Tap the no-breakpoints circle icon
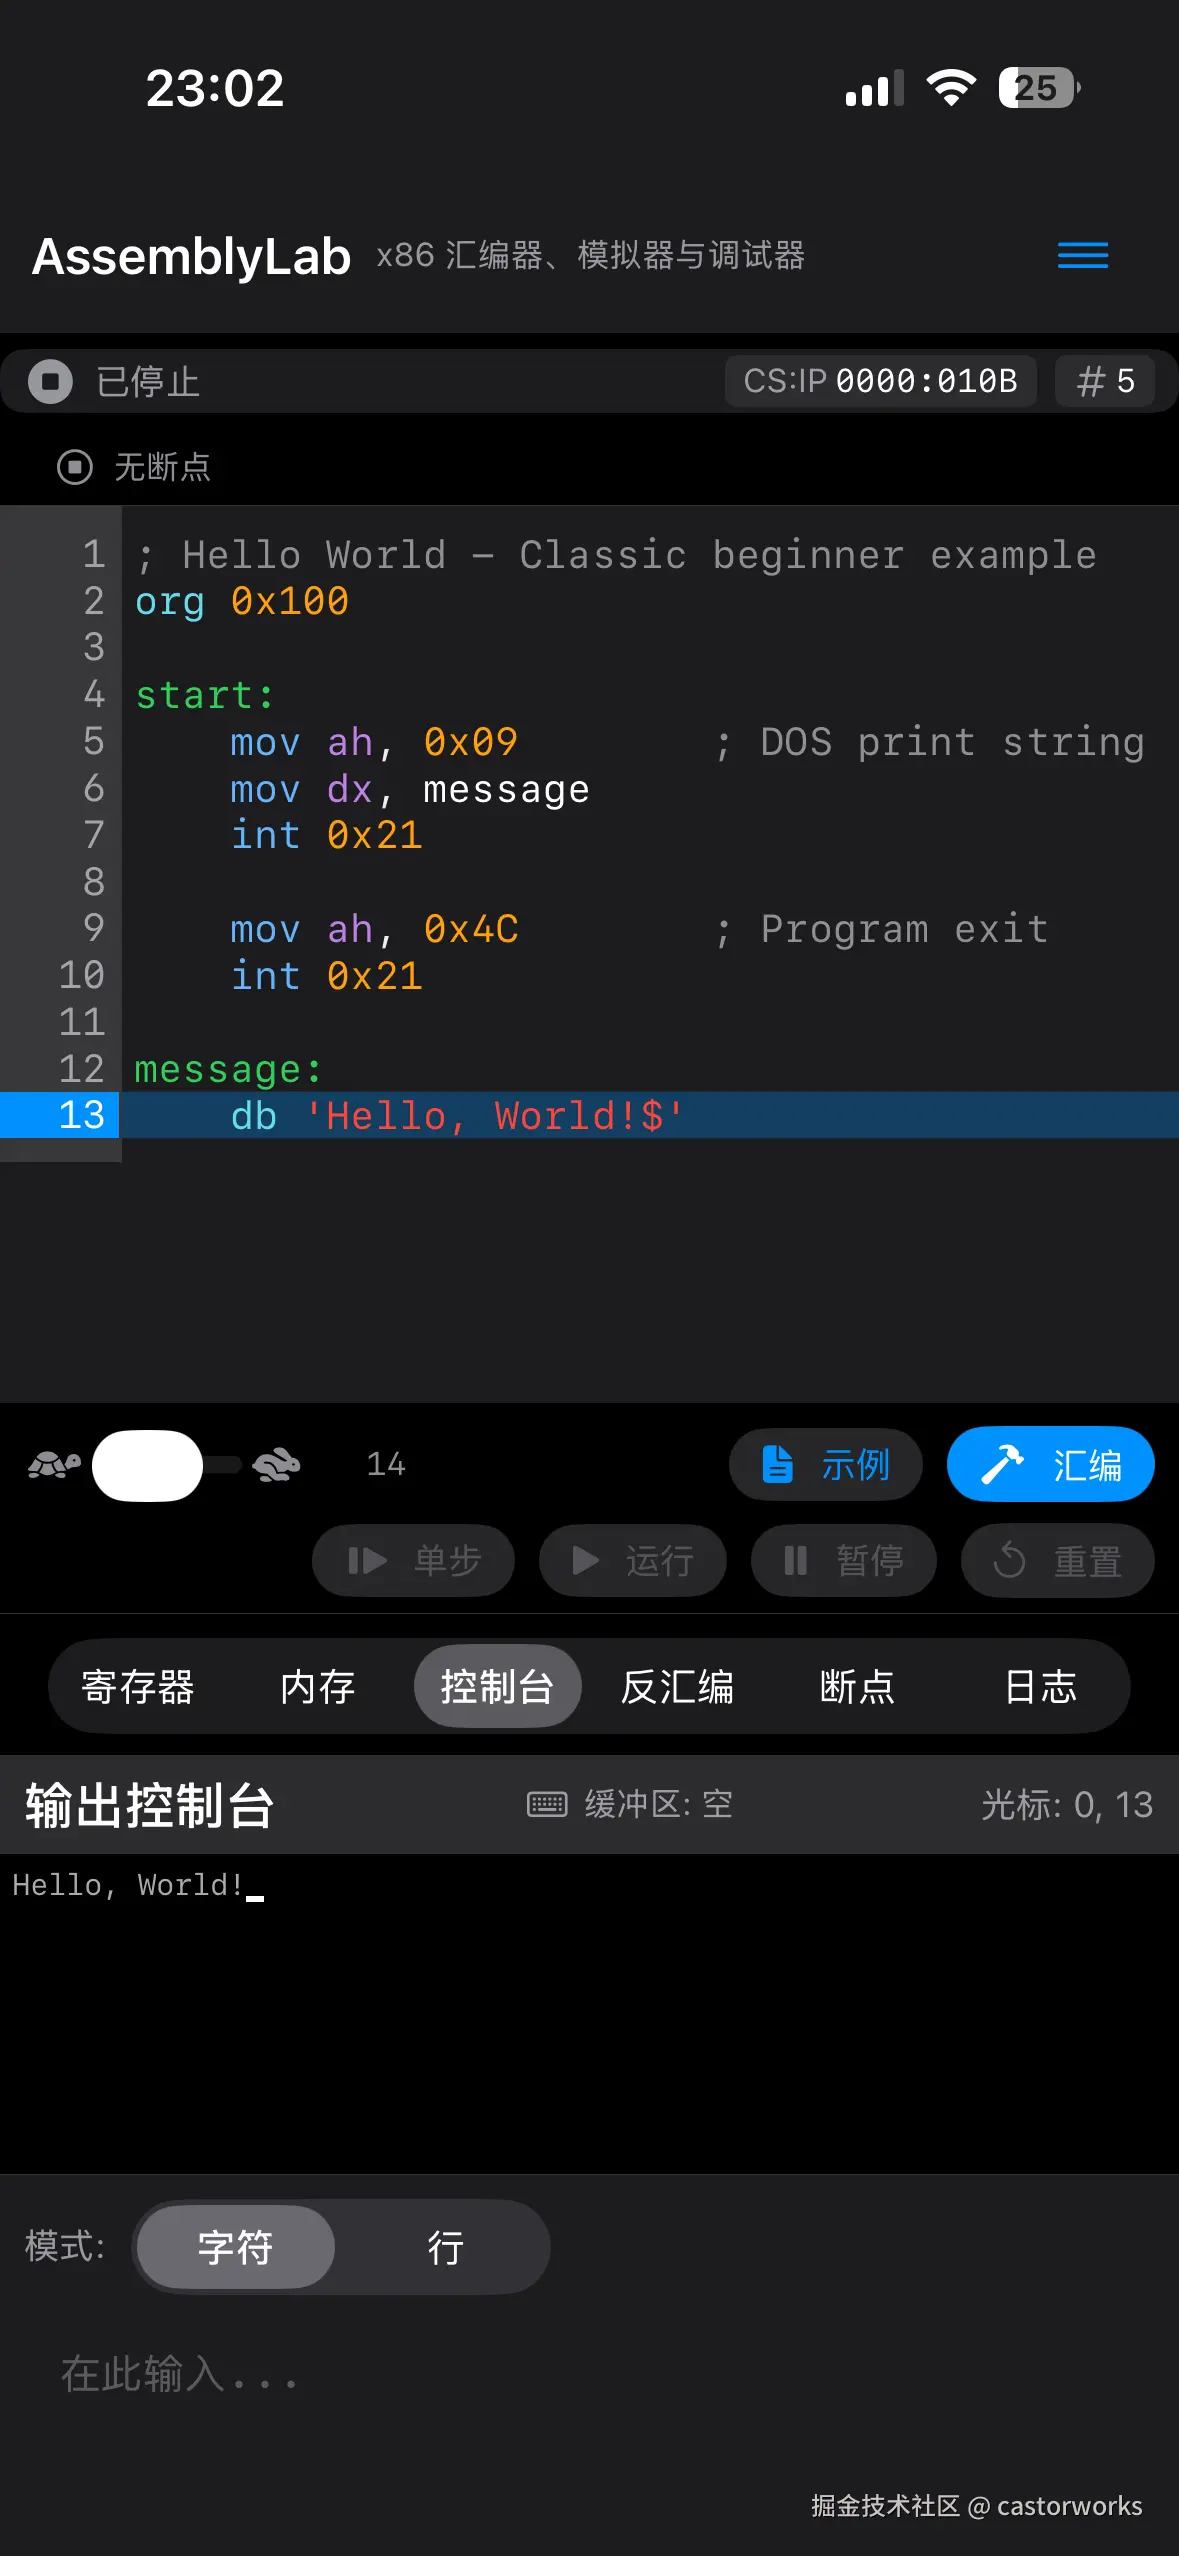This screenshot has height=2556, width=1179. [75, 467]
